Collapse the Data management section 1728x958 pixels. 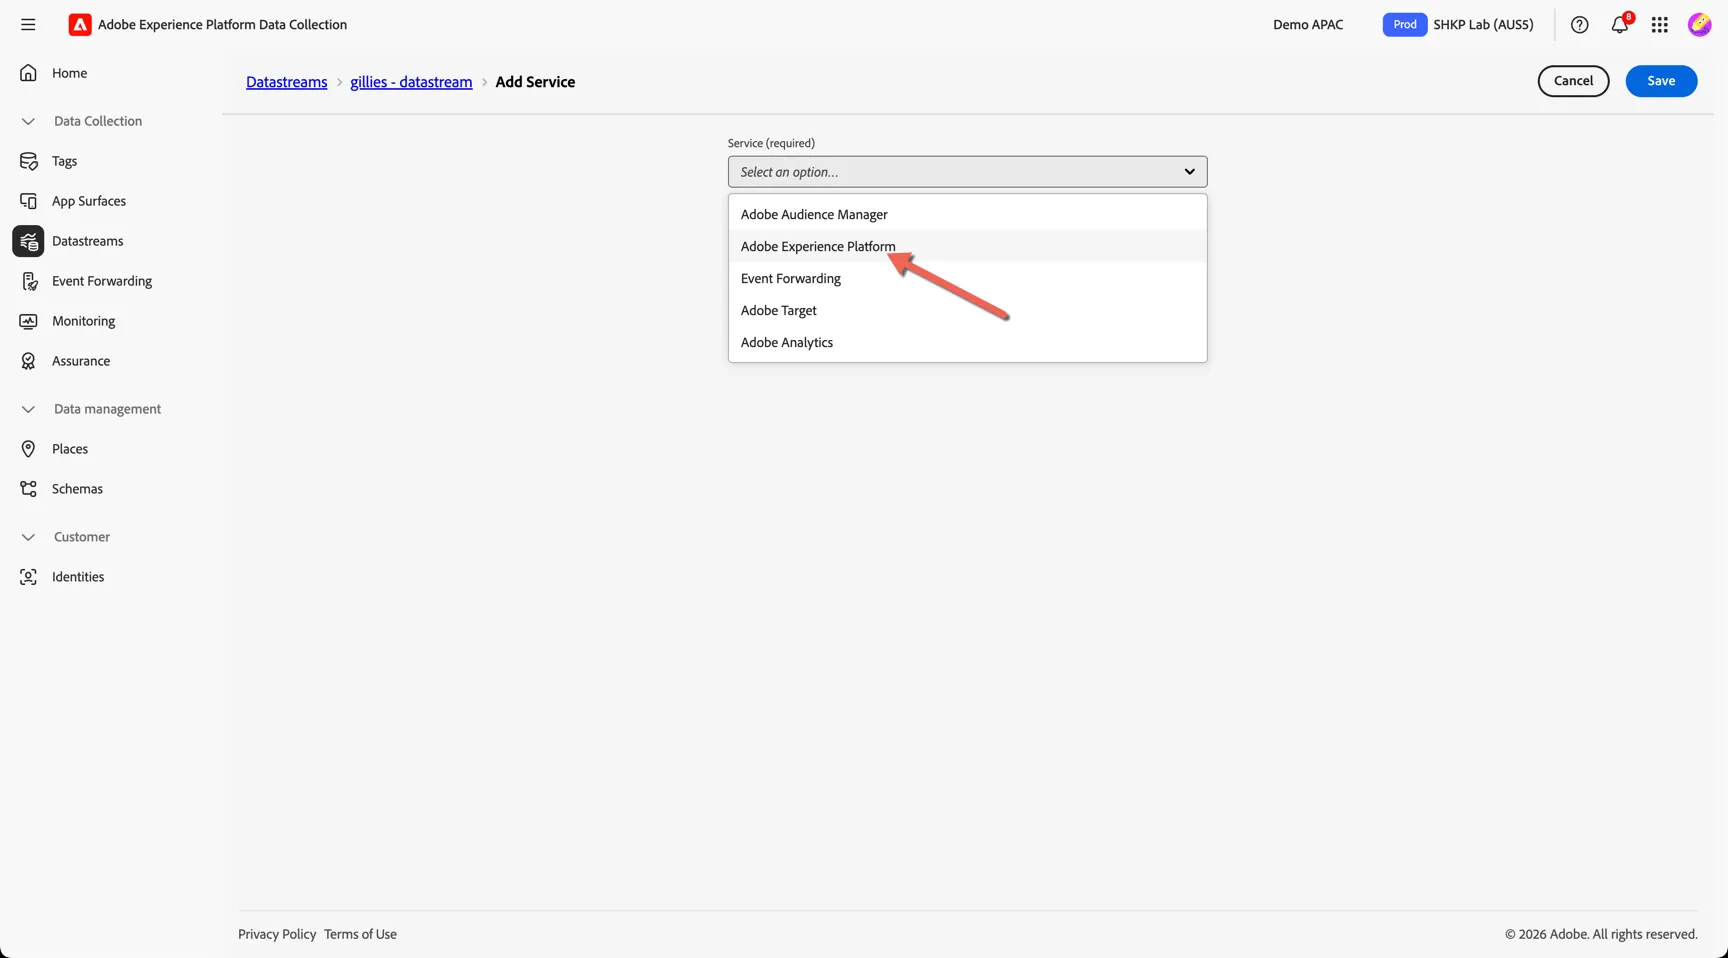tap(28, 409)
